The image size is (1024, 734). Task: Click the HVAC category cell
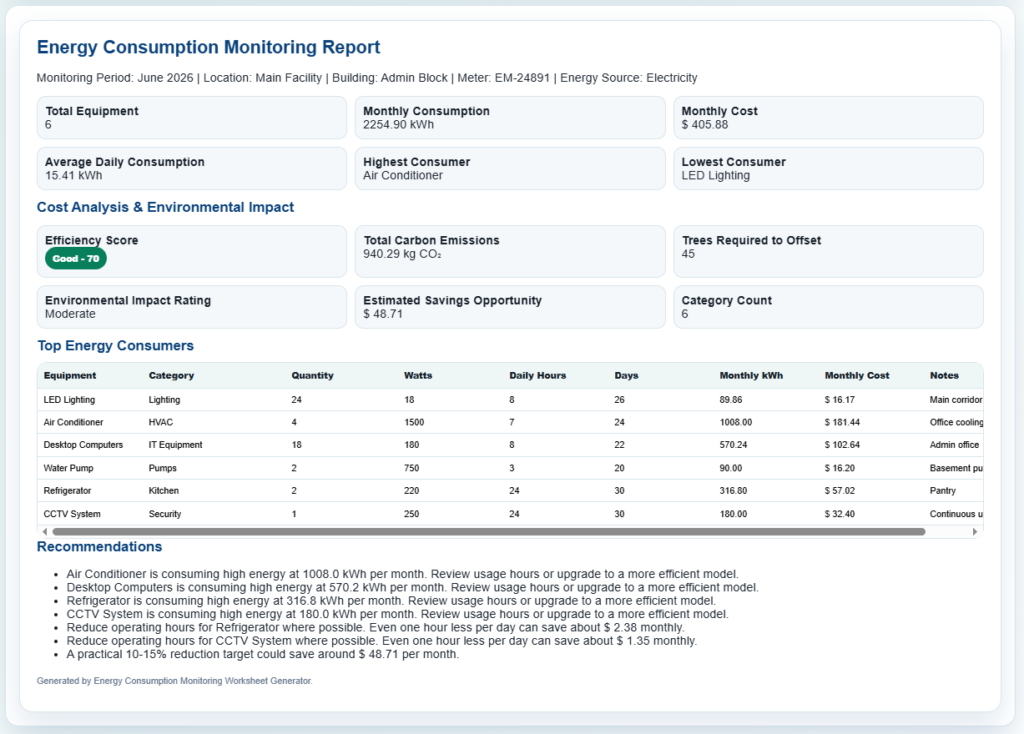click(161, 423)
